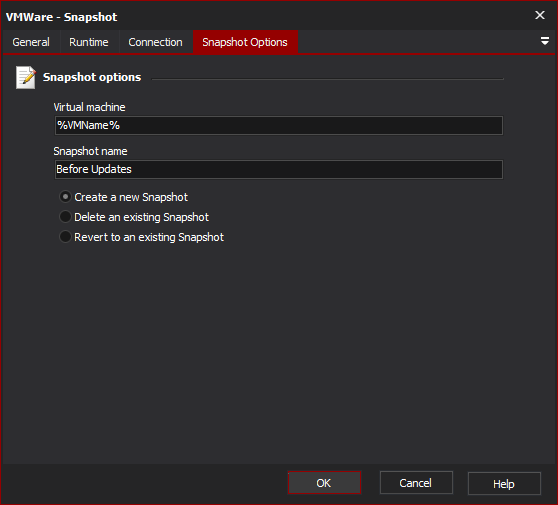This screenshot has width=558, height=505.
Task: Open the tab list dropdown arrow
Action: click(544, 41)
